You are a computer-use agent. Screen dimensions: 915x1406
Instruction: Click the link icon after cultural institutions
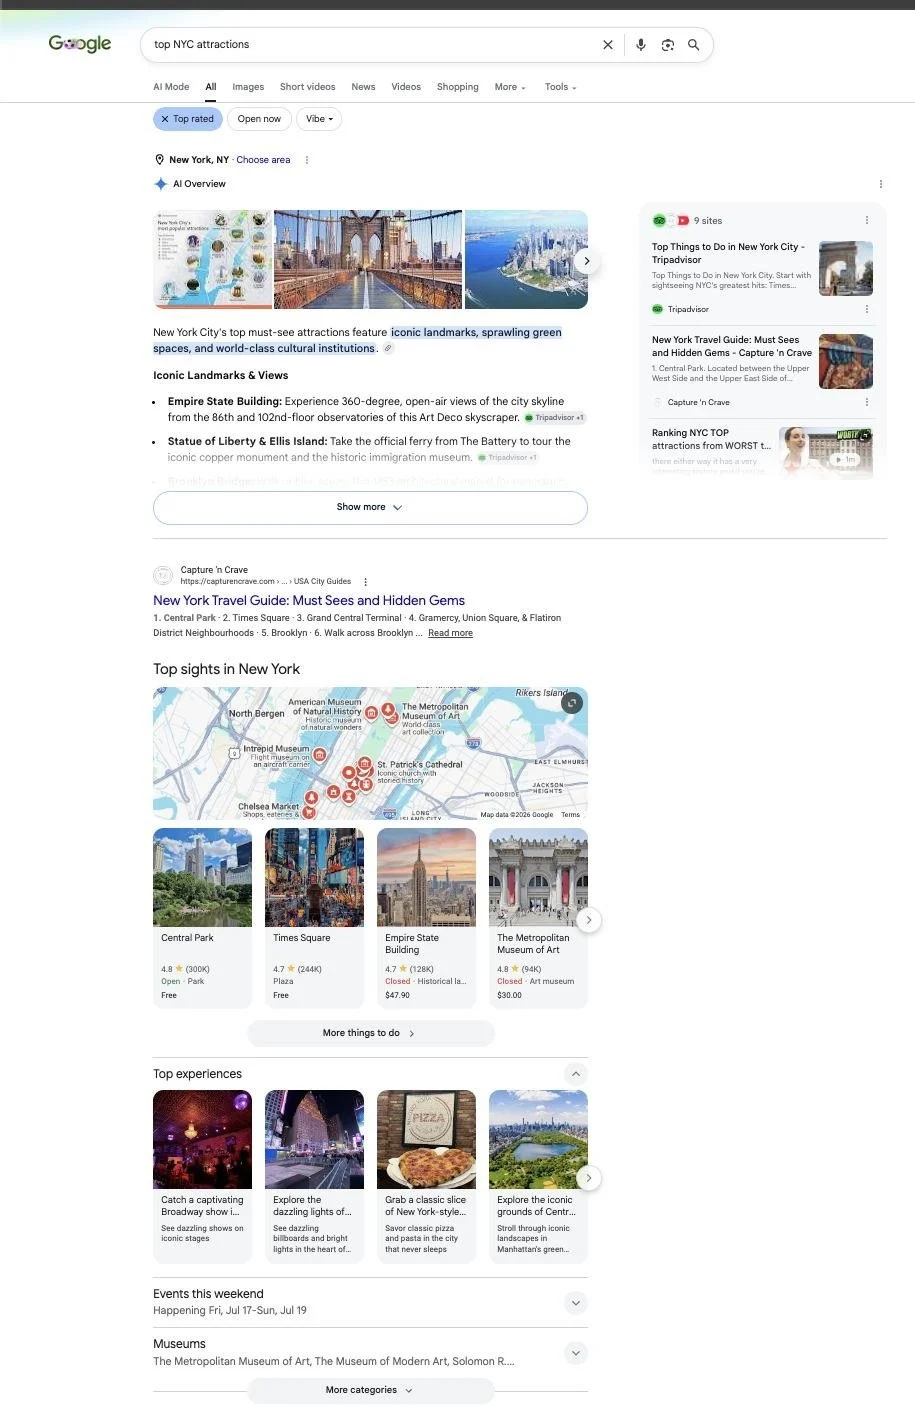click(x=388, y=349)
